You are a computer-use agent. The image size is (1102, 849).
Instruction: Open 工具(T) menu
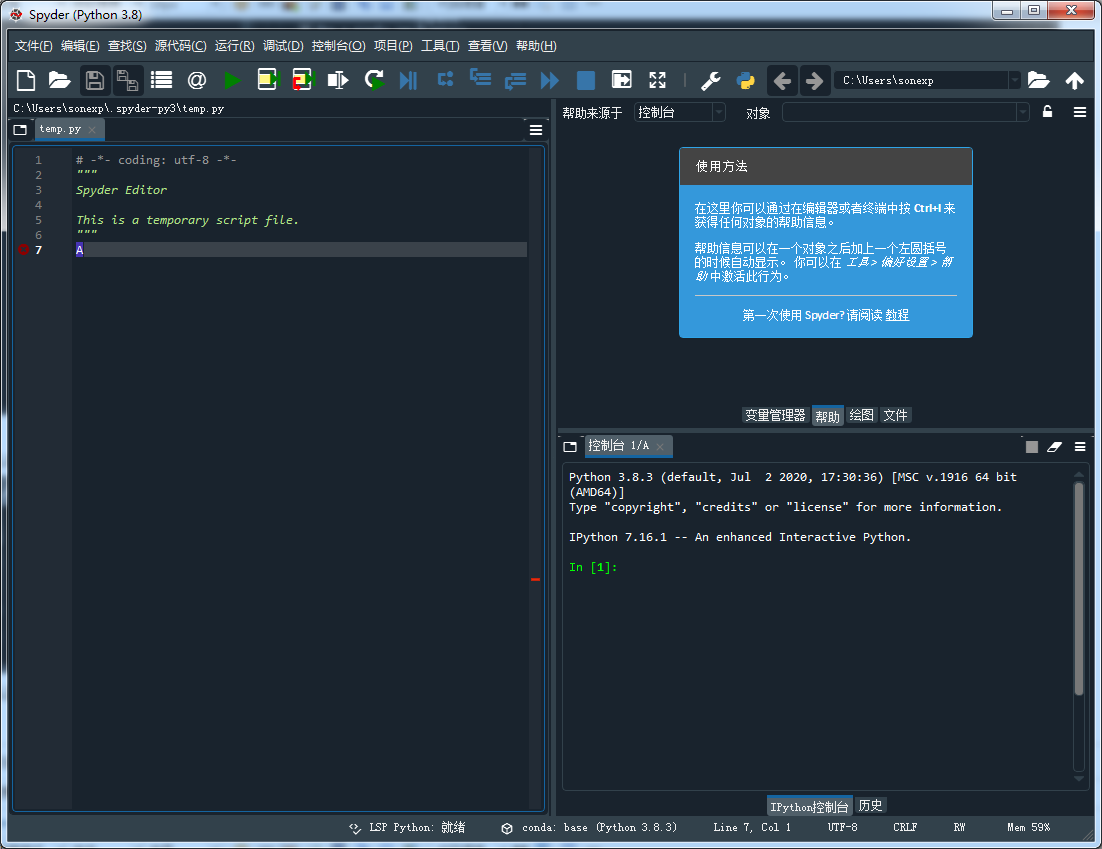click(x=440, y=46)
